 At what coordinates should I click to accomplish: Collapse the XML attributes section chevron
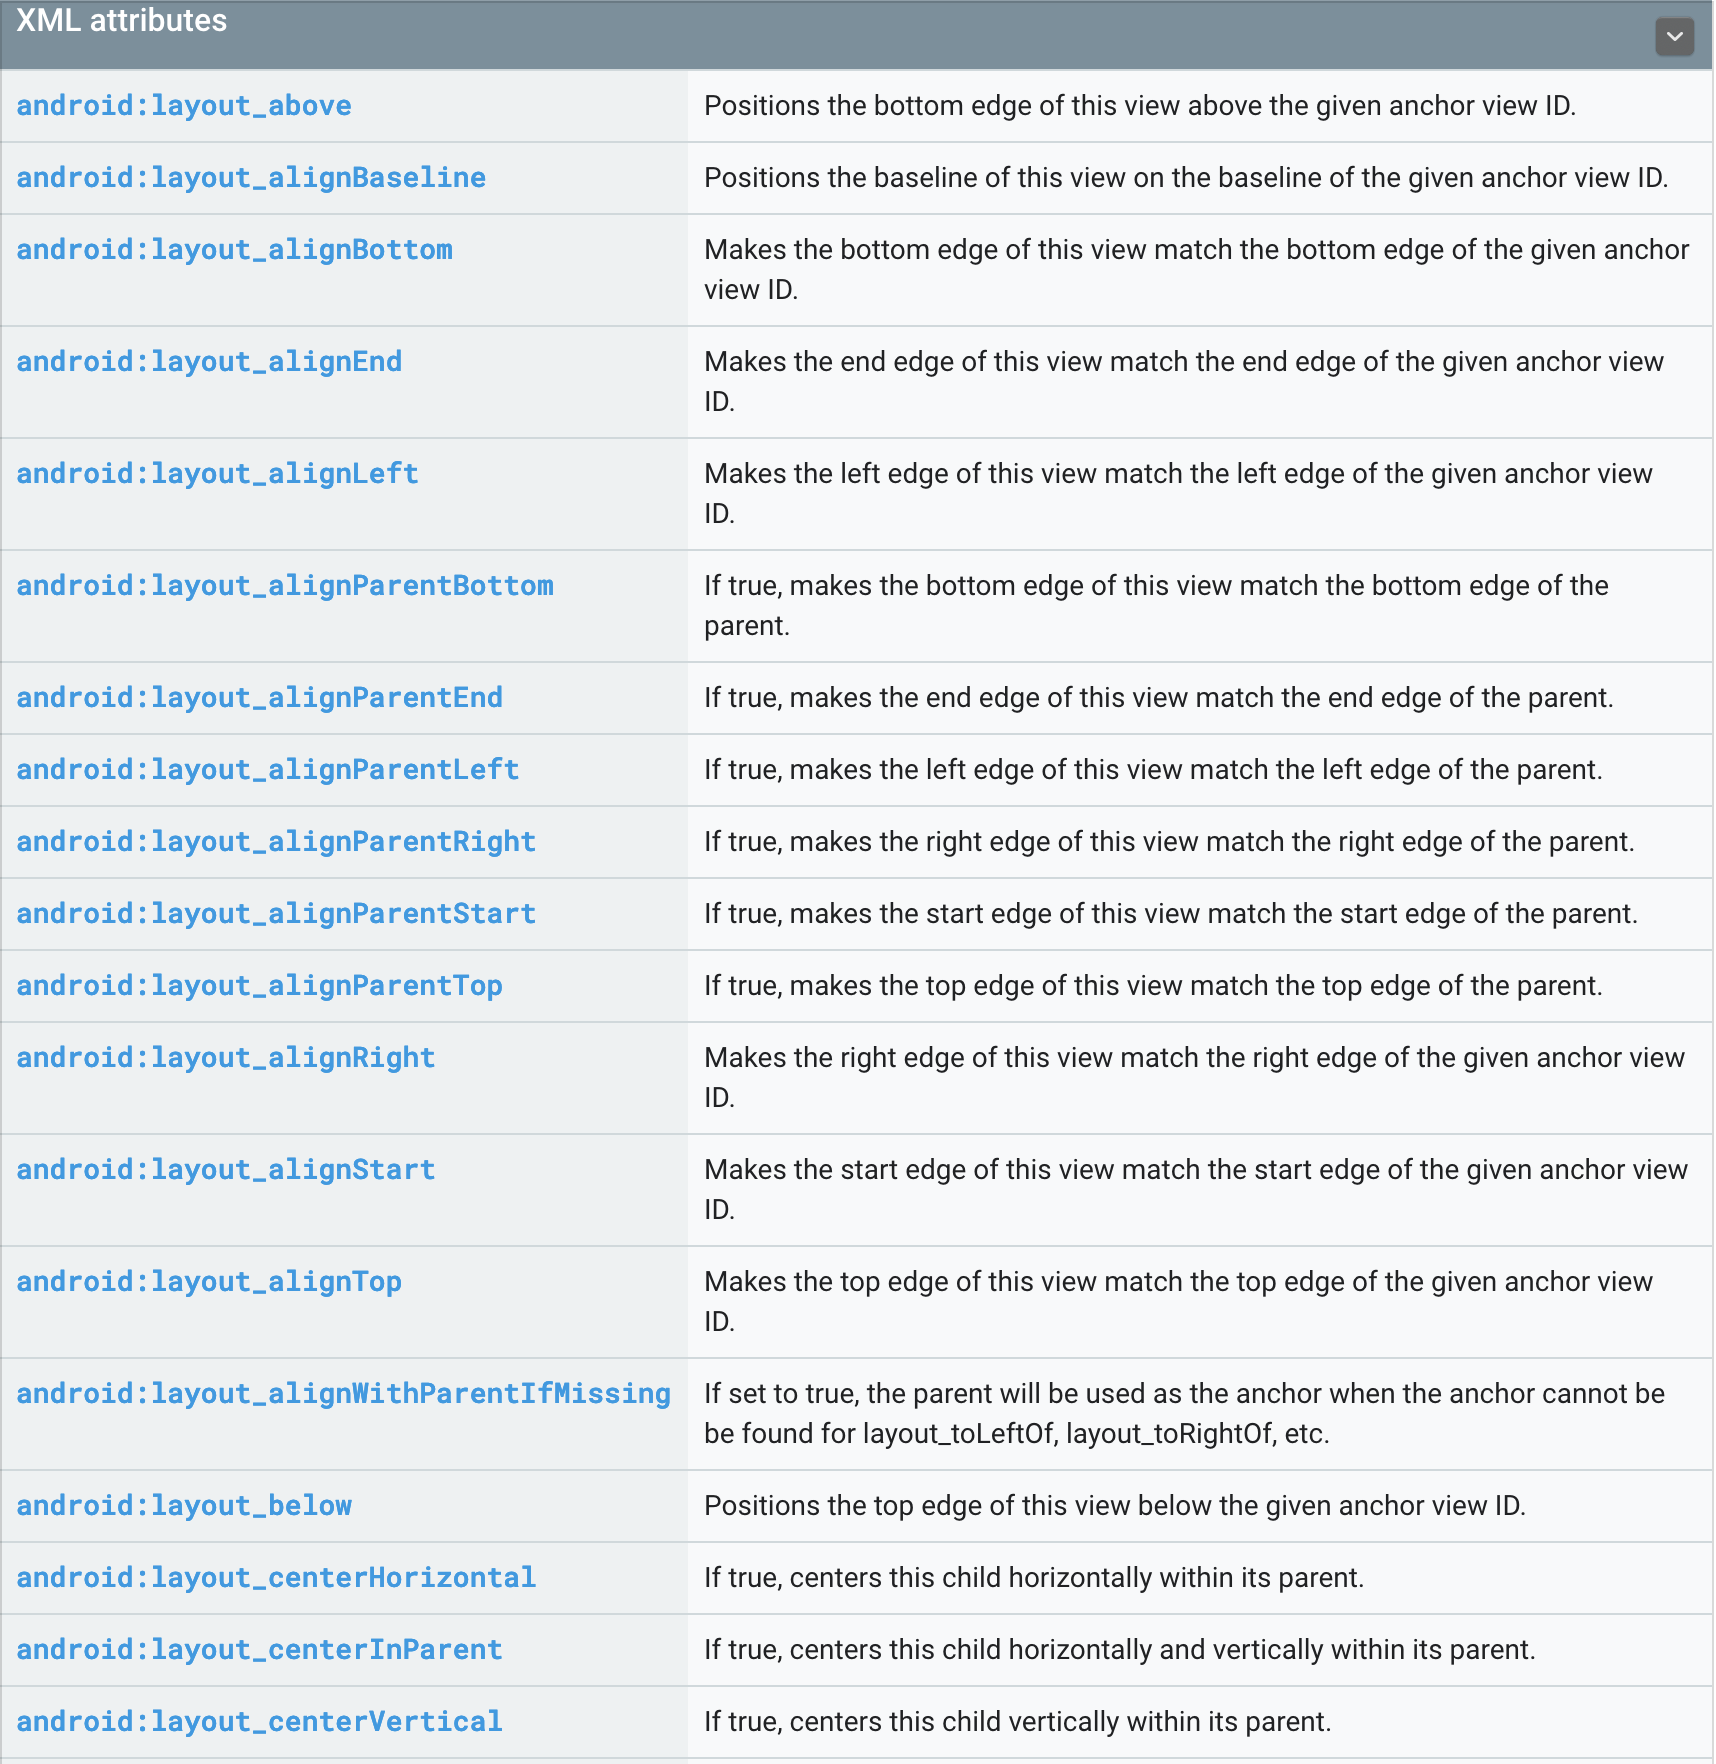coord(1673,37)
